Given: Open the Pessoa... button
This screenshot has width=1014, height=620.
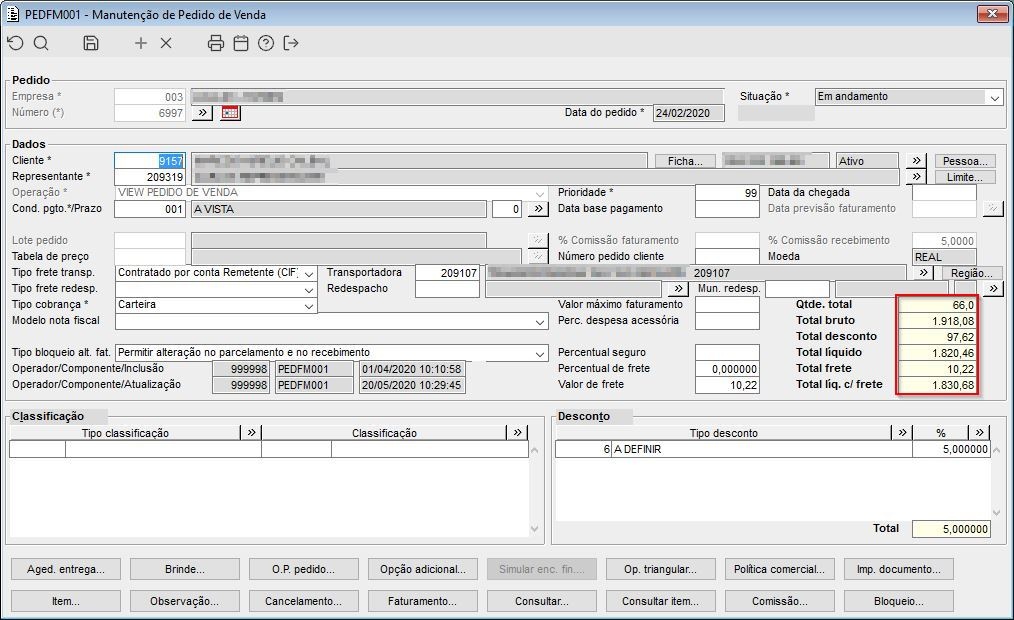Looking at the screenshot, I should coord(965,161).
